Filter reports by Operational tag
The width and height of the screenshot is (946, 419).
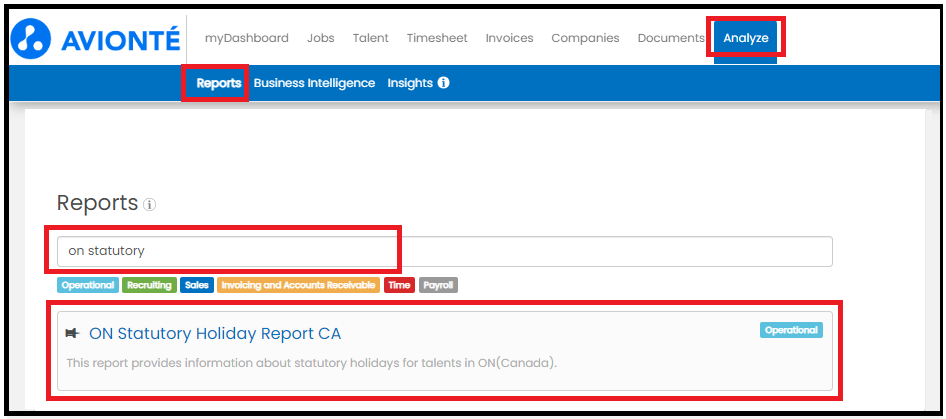point(88,285)
